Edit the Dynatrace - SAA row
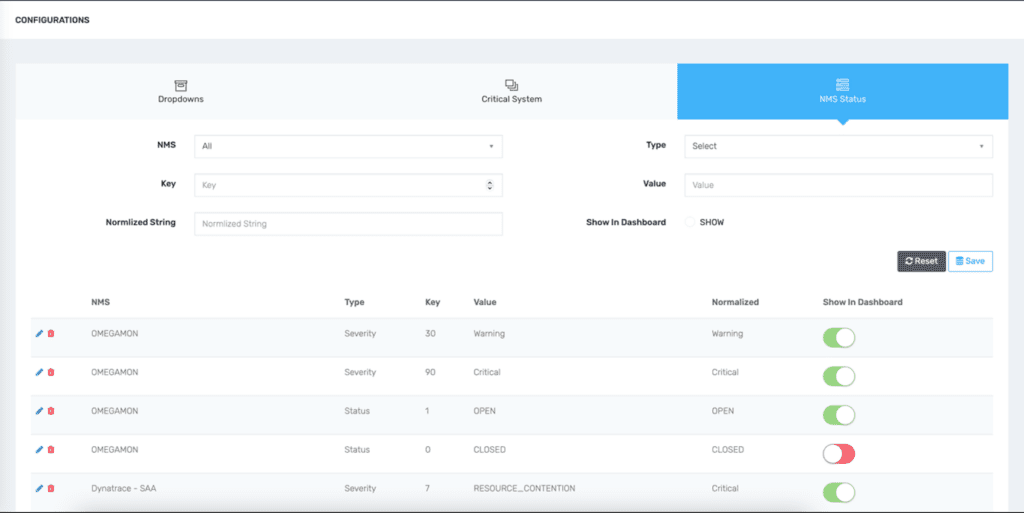The width and height of the screenshot is (1024, 513). (x=39, y=488)
